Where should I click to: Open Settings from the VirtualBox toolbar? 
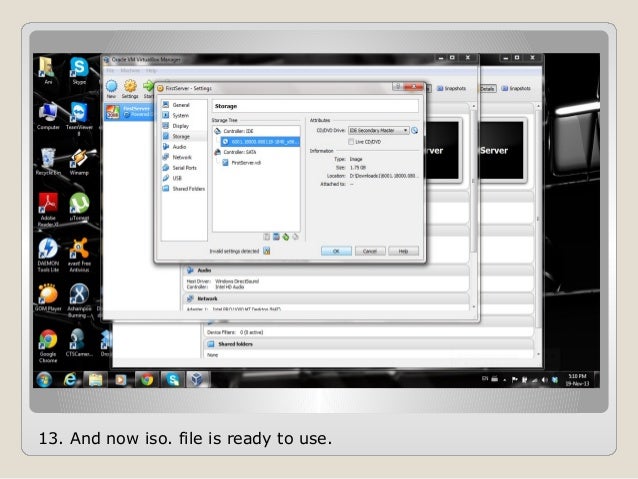(129, 85)
